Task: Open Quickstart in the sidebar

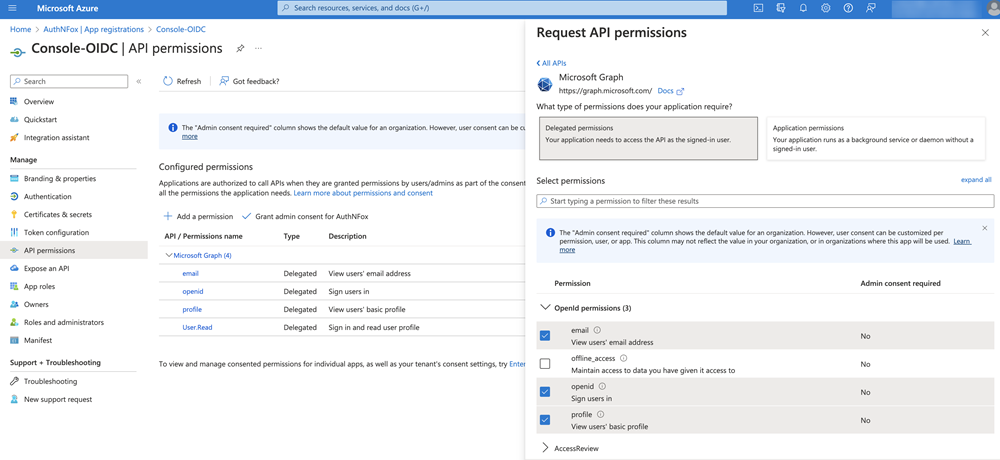Action: pos(40,119)
